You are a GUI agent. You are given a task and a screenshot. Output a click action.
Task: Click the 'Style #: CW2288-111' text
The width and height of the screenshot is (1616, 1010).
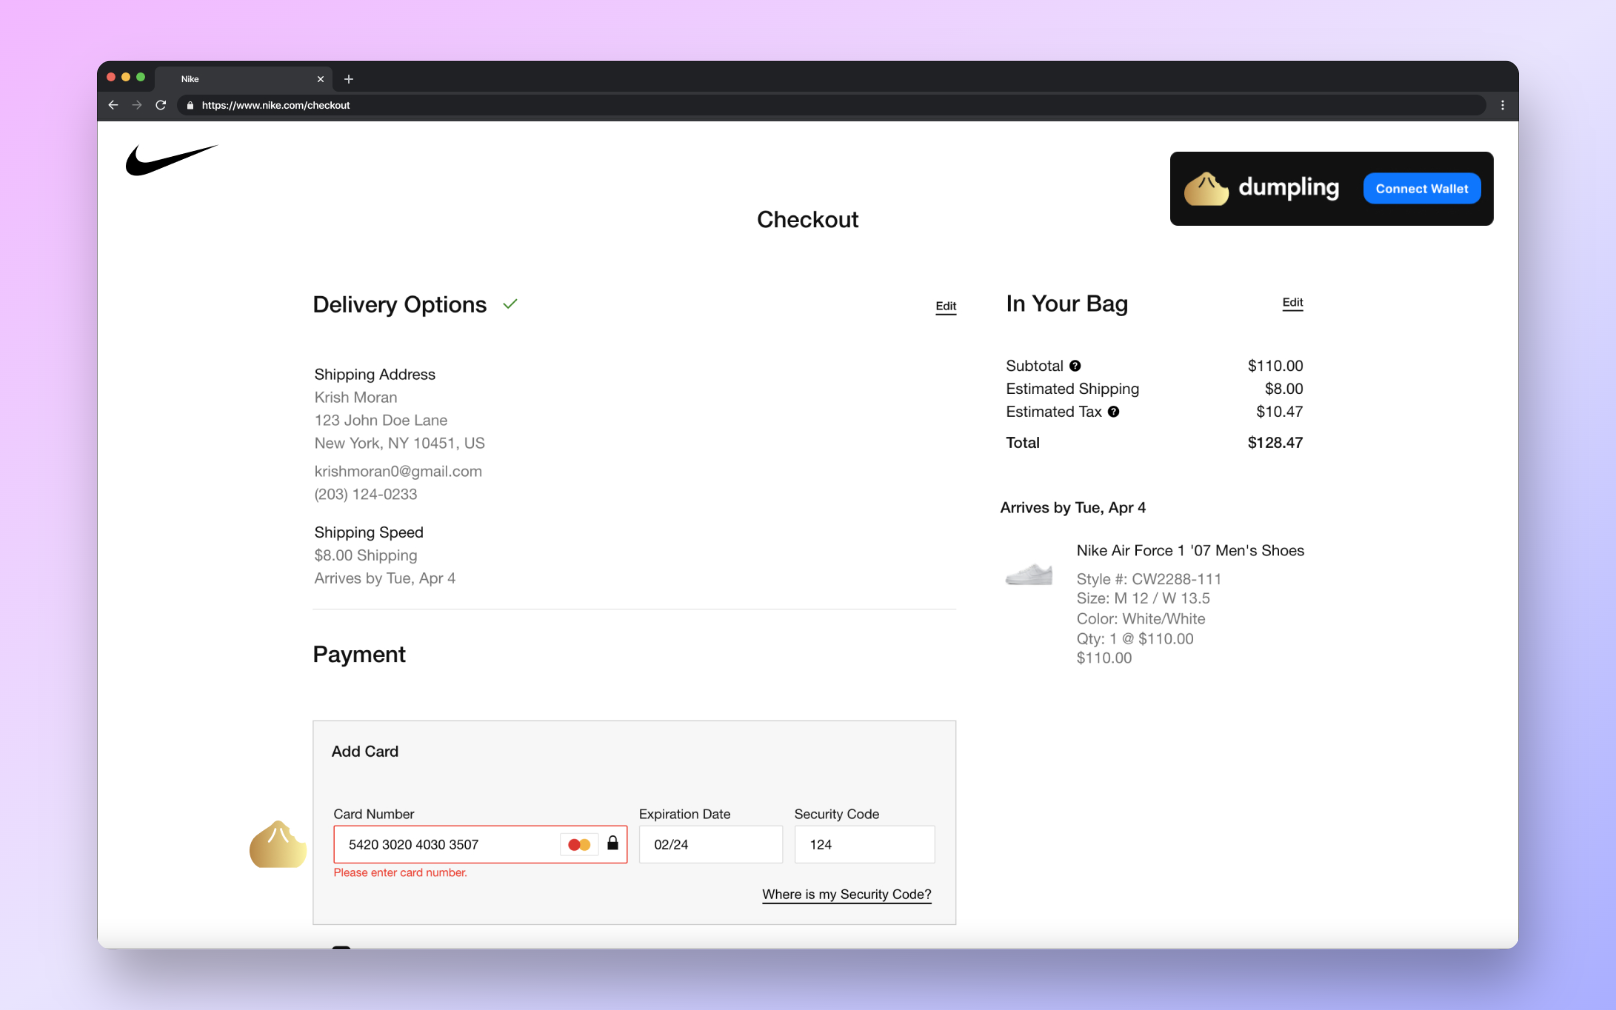coord(1149,579)
